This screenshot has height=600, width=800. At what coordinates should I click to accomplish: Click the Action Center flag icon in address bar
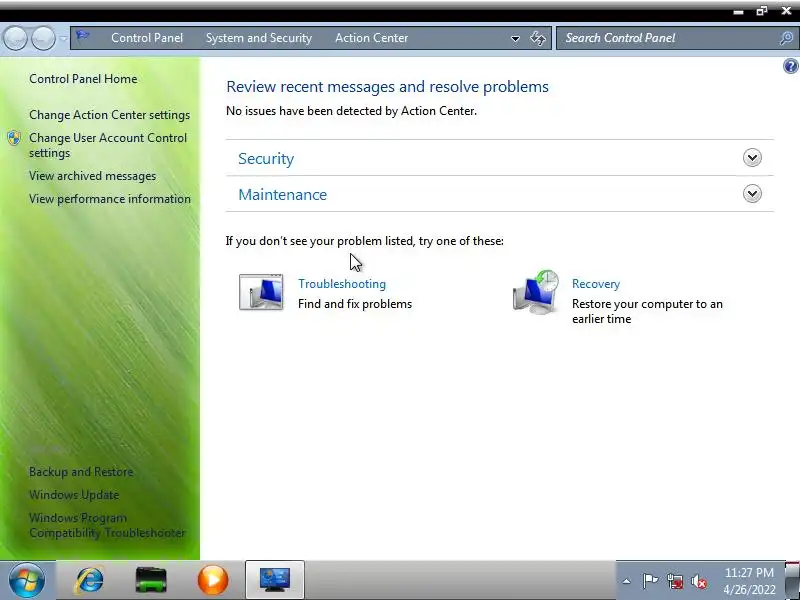point(82,37)
